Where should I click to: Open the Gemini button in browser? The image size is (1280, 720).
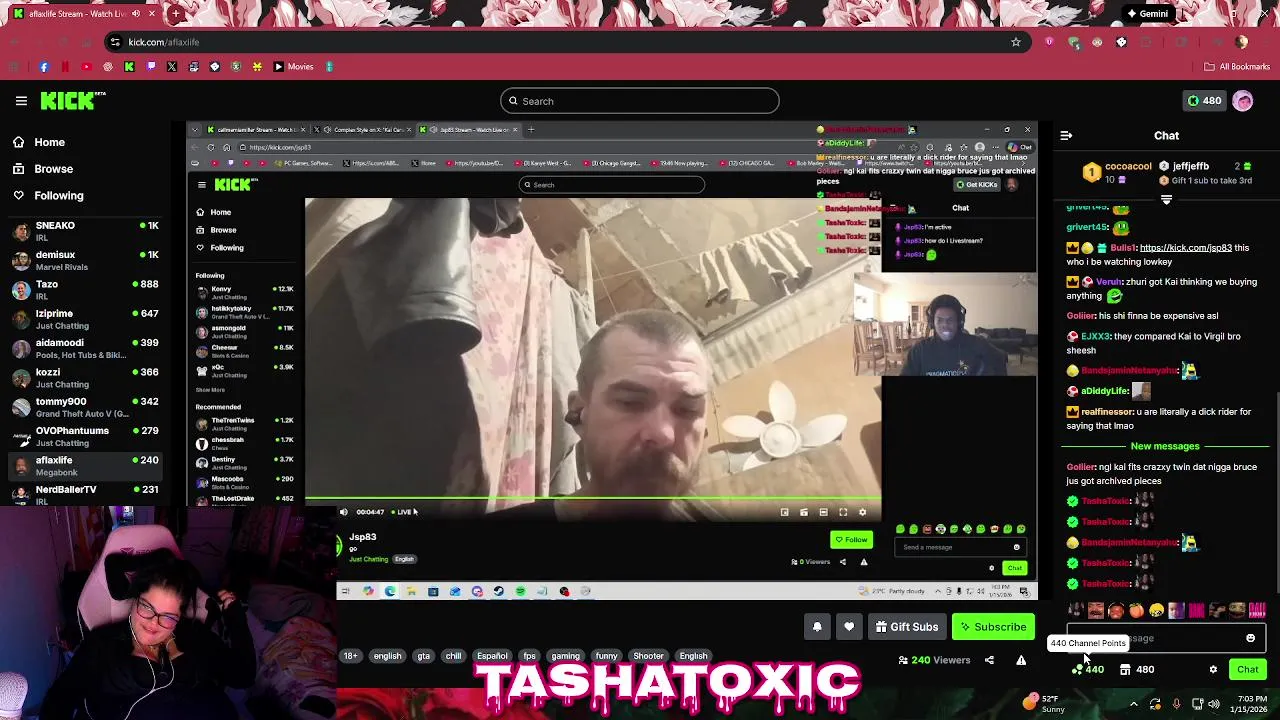(1147, 14)
